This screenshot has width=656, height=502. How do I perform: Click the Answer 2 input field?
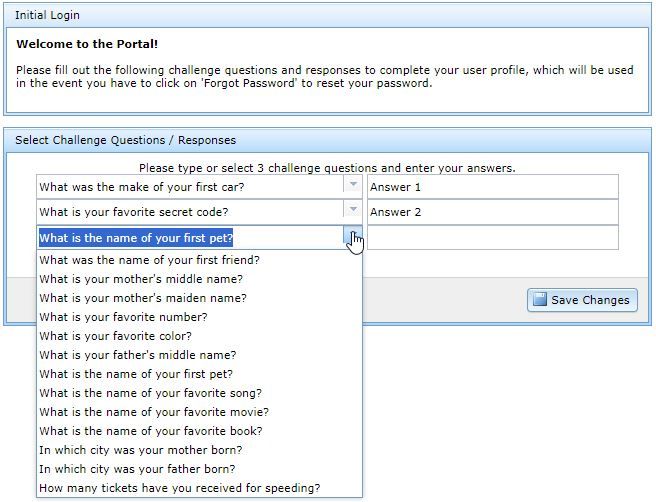(492, 212)
